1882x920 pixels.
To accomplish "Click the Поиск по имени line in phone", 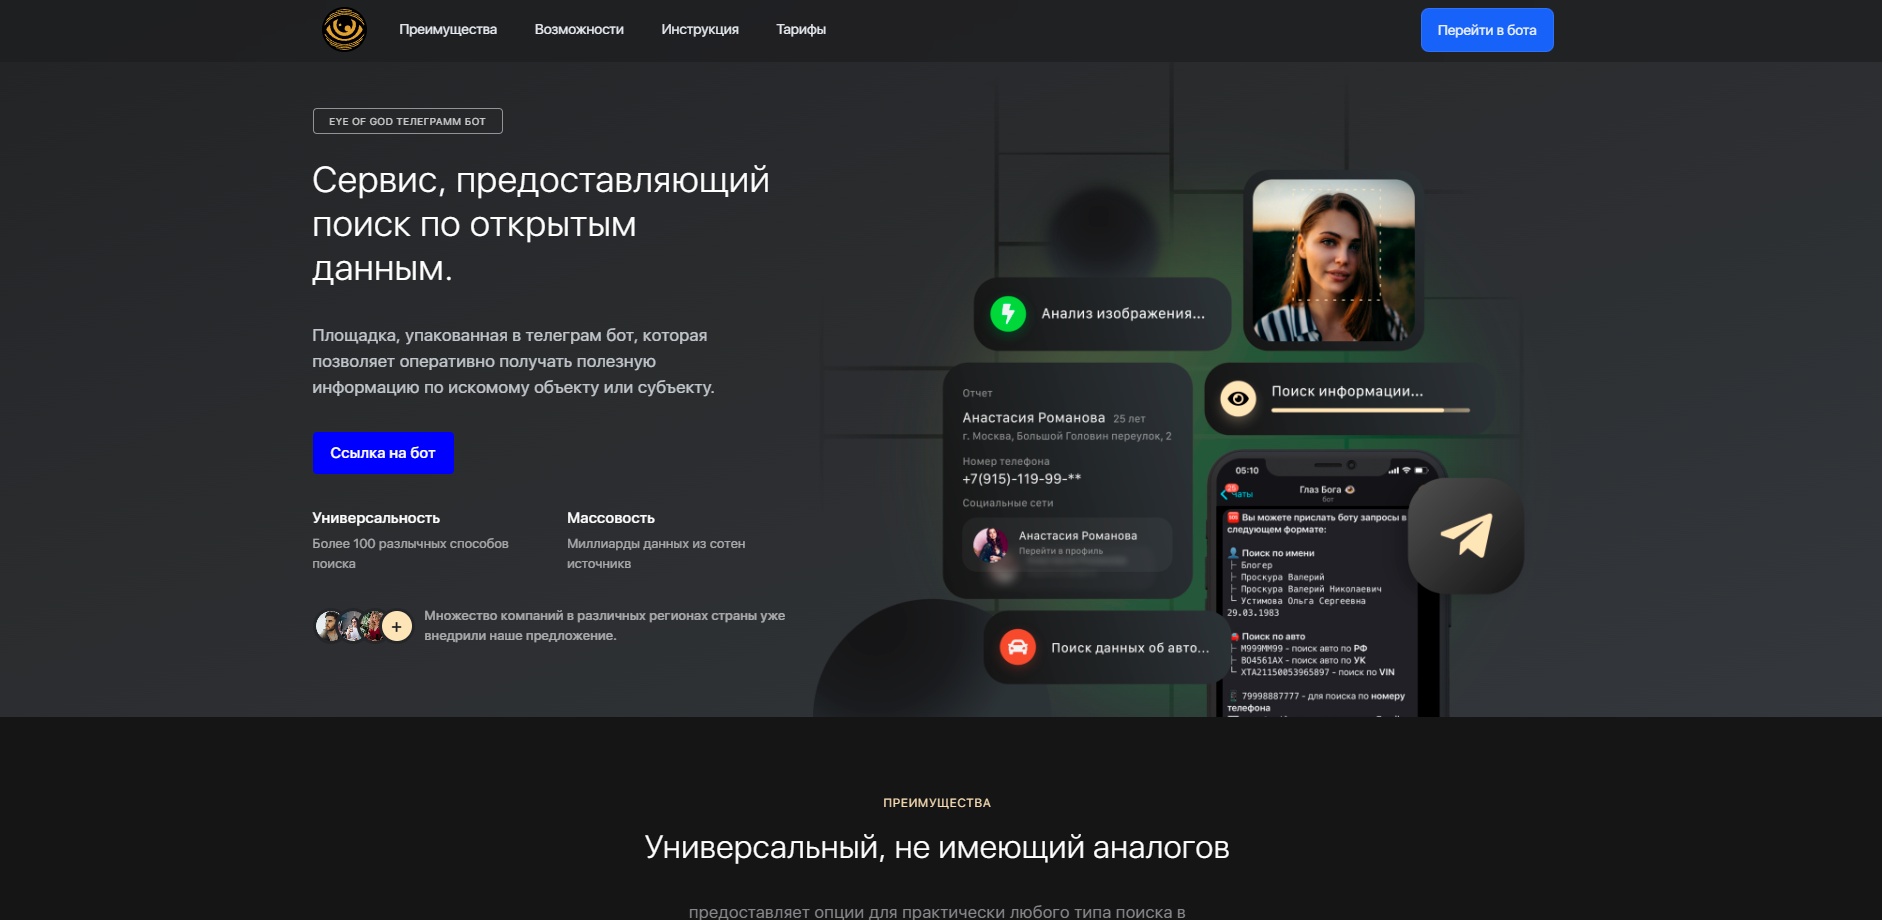I will 1278,553.
